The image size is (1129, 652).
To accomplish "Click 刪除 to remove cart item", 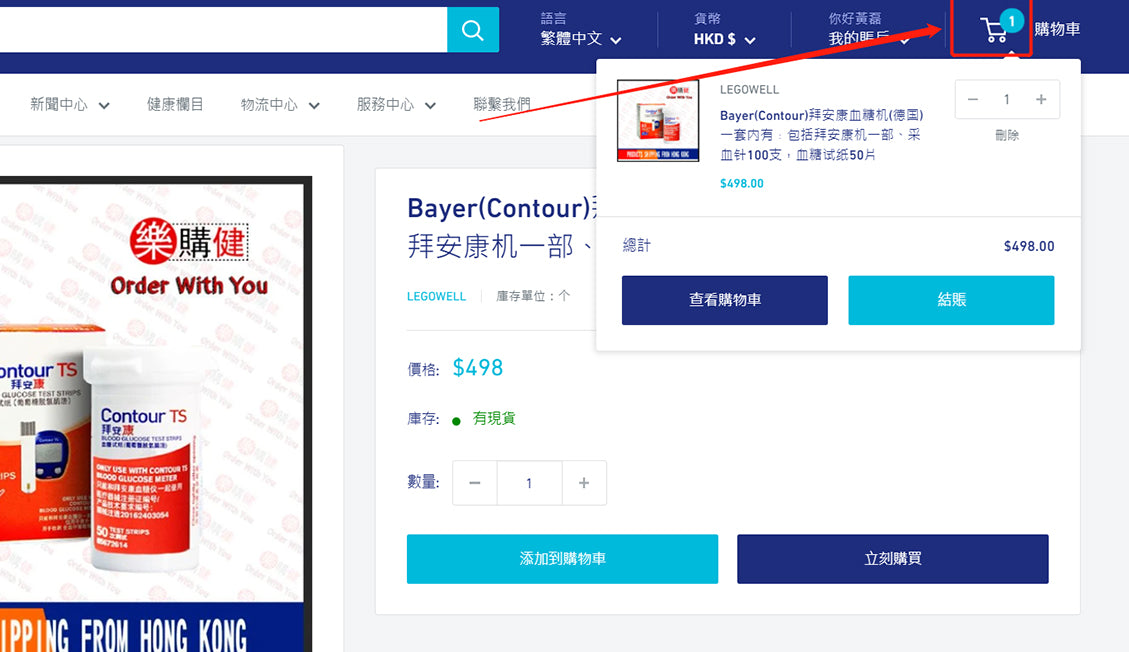I will [x=1007, y=135].
